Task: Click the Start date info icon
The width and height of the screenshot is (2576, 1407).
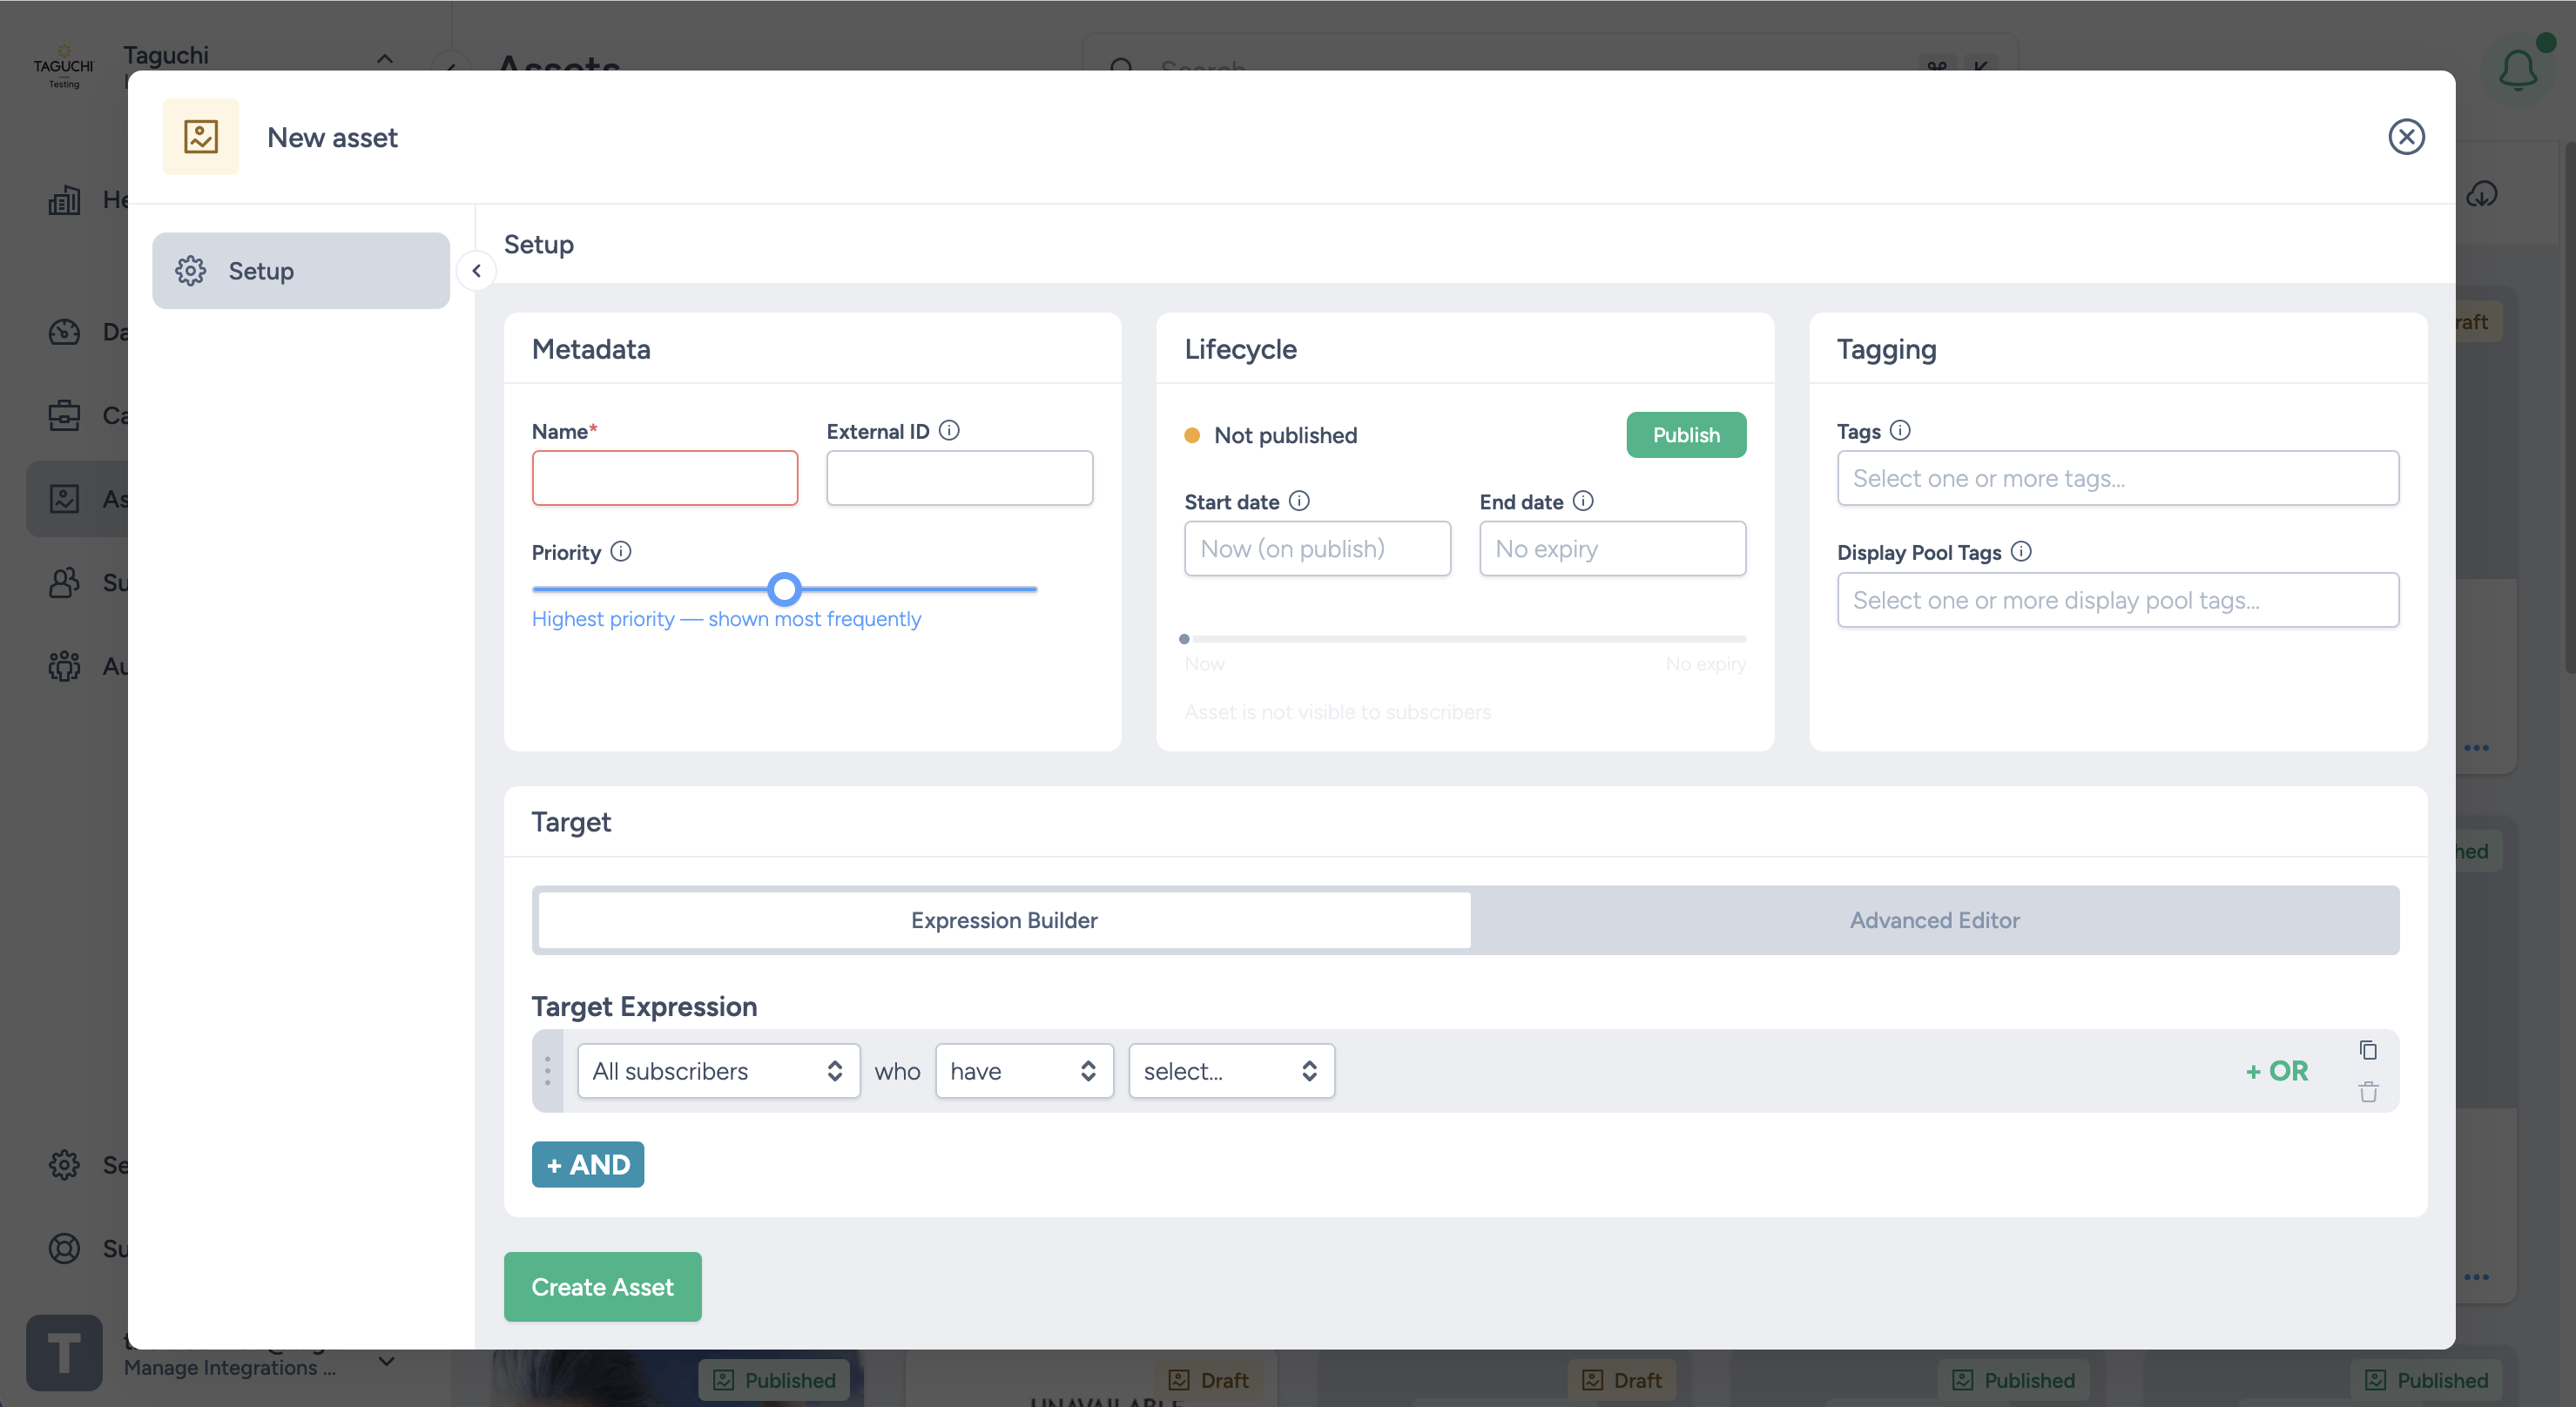Action: click(x=1299, y=501)
